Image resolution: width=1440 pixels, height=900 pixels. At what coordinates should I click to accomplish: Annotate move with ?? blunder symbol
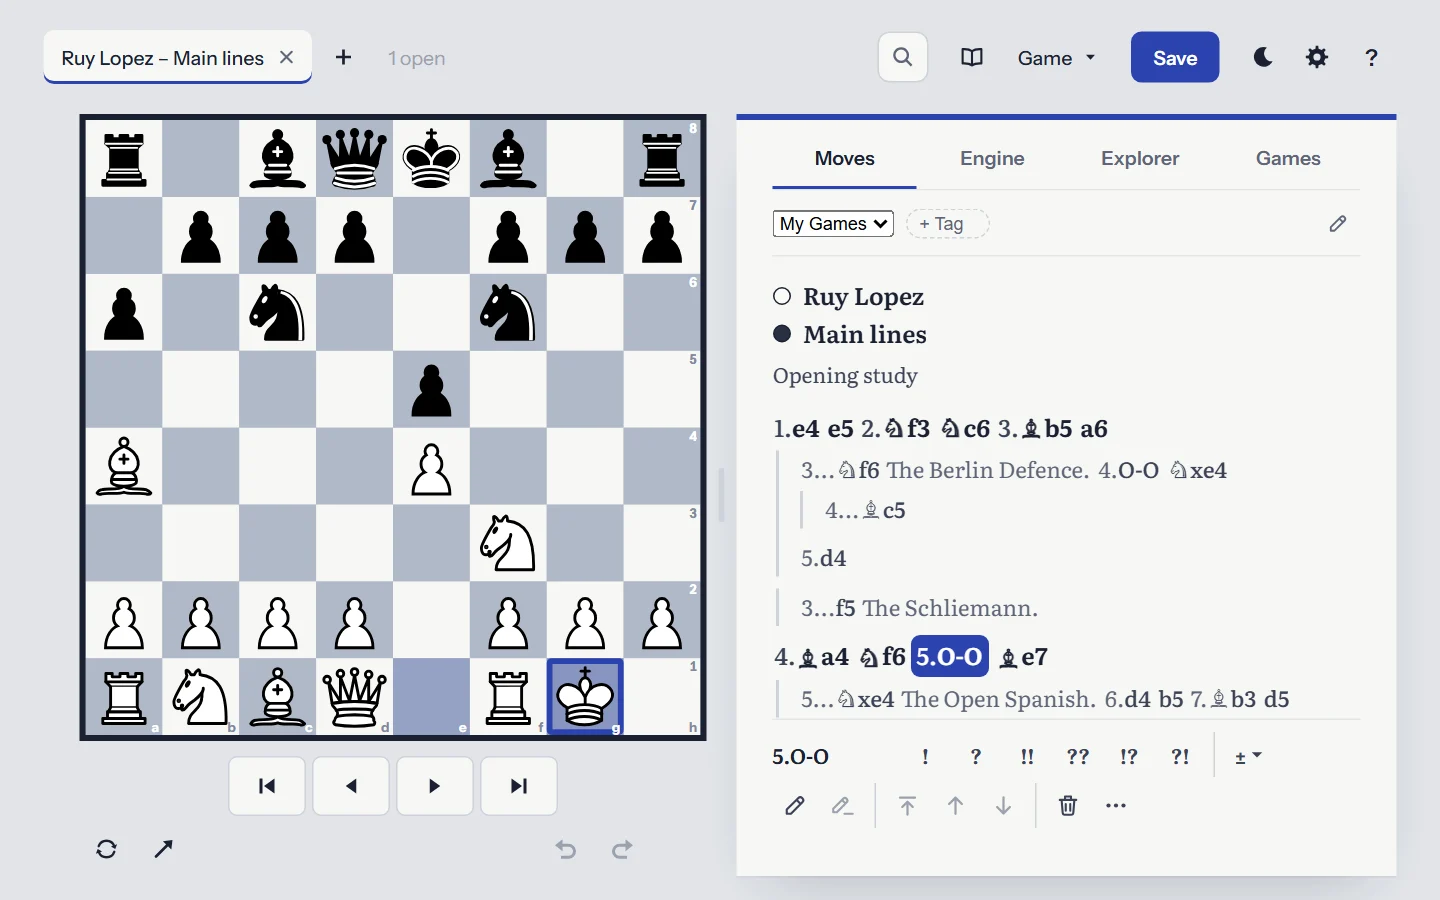tap(1078, 757)
